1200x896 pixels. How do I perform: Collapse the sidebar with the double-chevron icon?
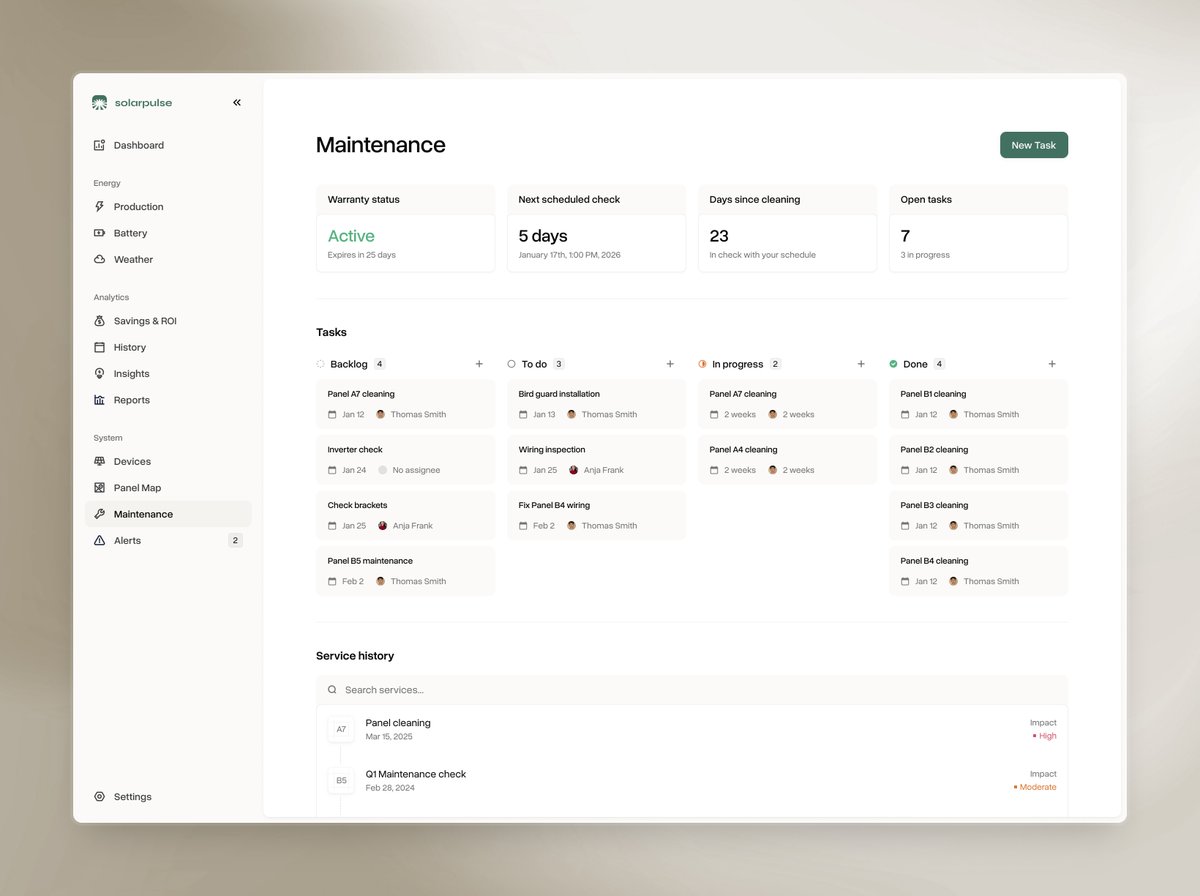(237, 102)
